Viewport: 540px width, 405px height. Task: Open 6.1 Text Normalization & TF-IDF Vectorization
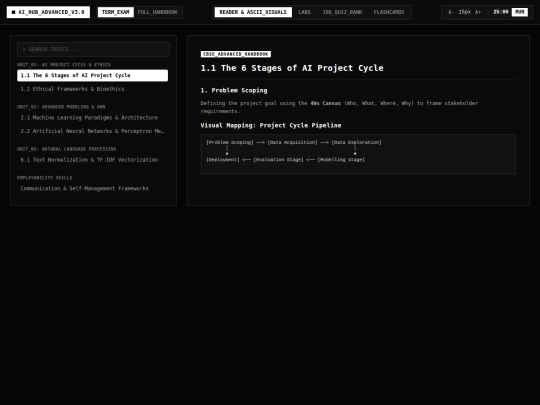pos(93,160)
